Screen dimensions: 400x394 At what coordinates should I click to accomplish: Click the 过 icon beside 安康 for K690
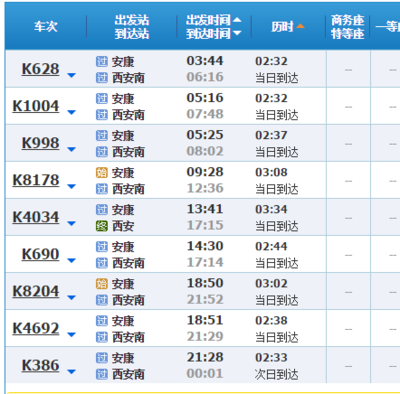(x=102, y=247)
